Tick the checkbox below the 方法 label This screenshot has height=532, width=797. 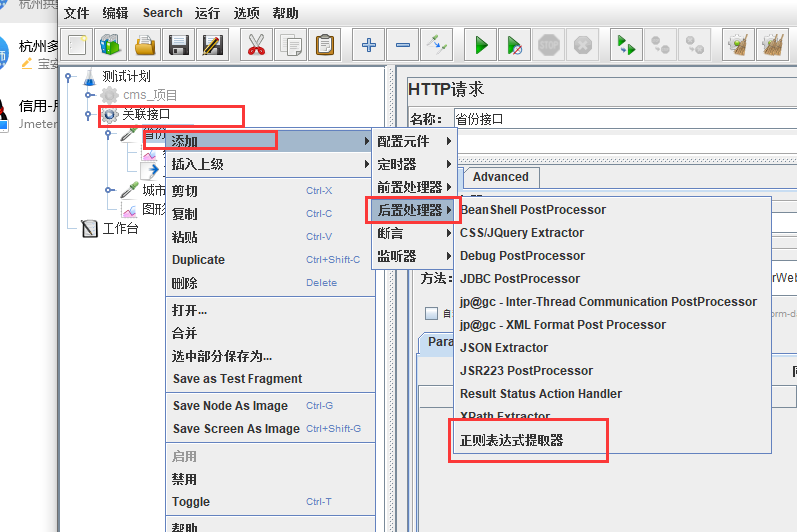tap(432, 314)
